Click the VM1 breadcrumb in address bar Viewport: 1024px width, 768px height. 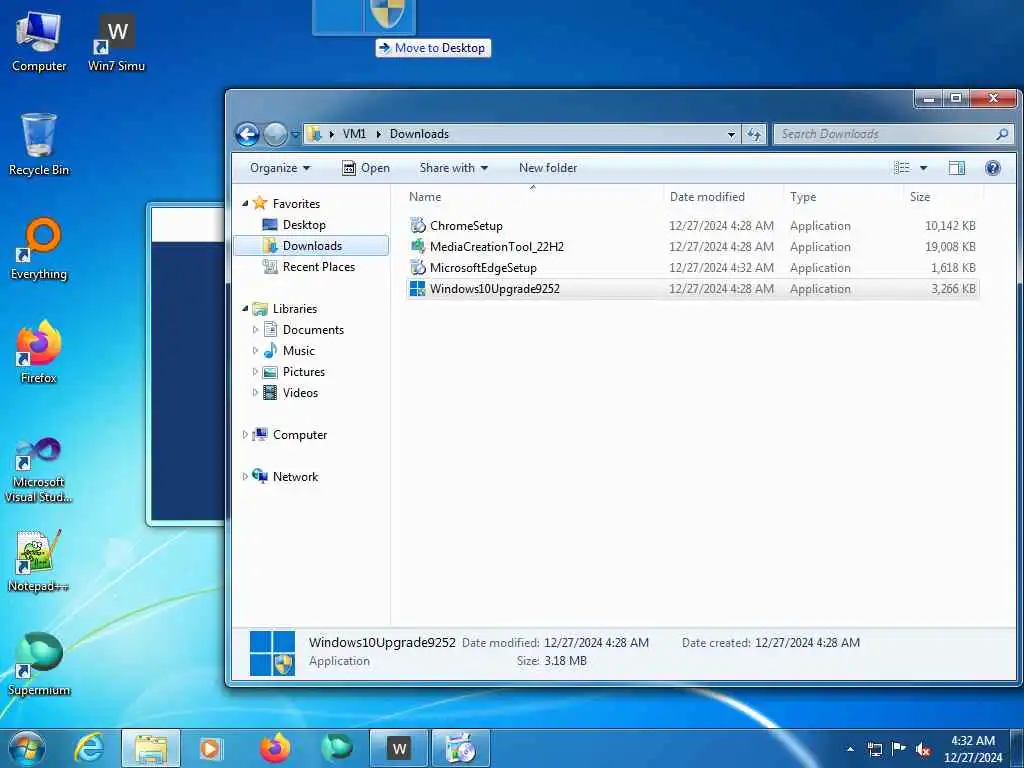click(354, 134)
